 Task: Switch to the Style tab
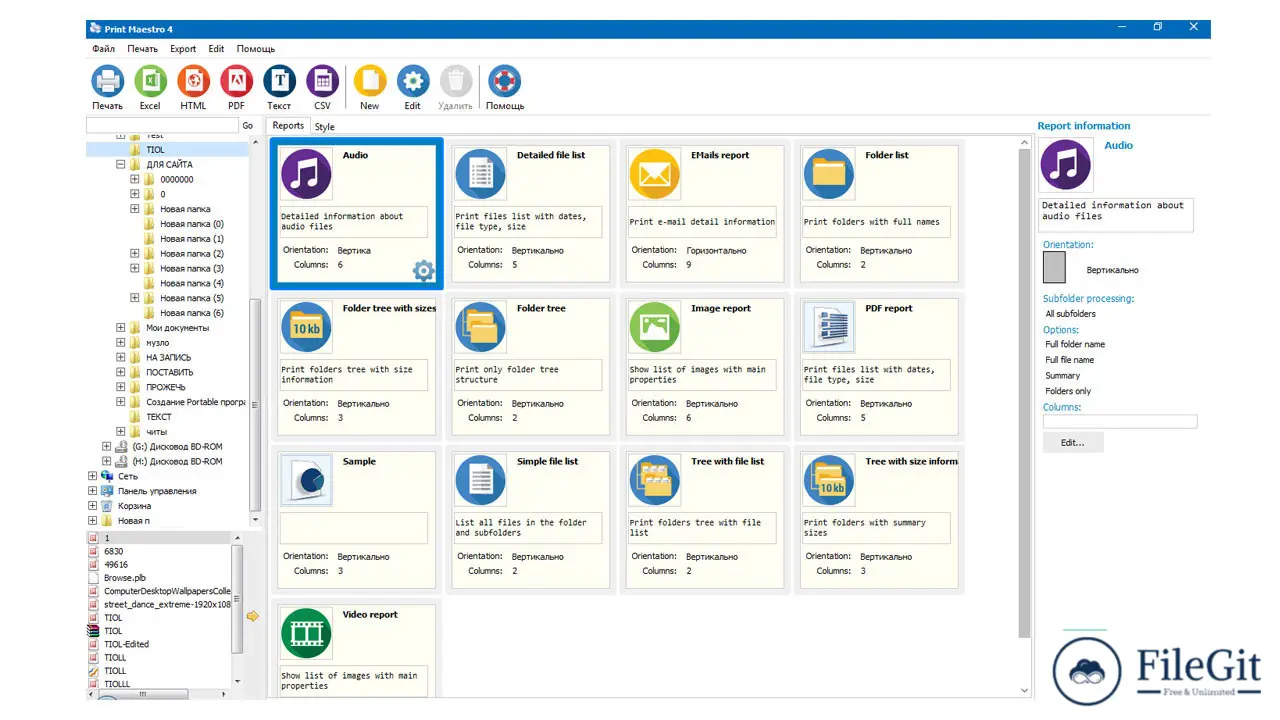point(325,127)
